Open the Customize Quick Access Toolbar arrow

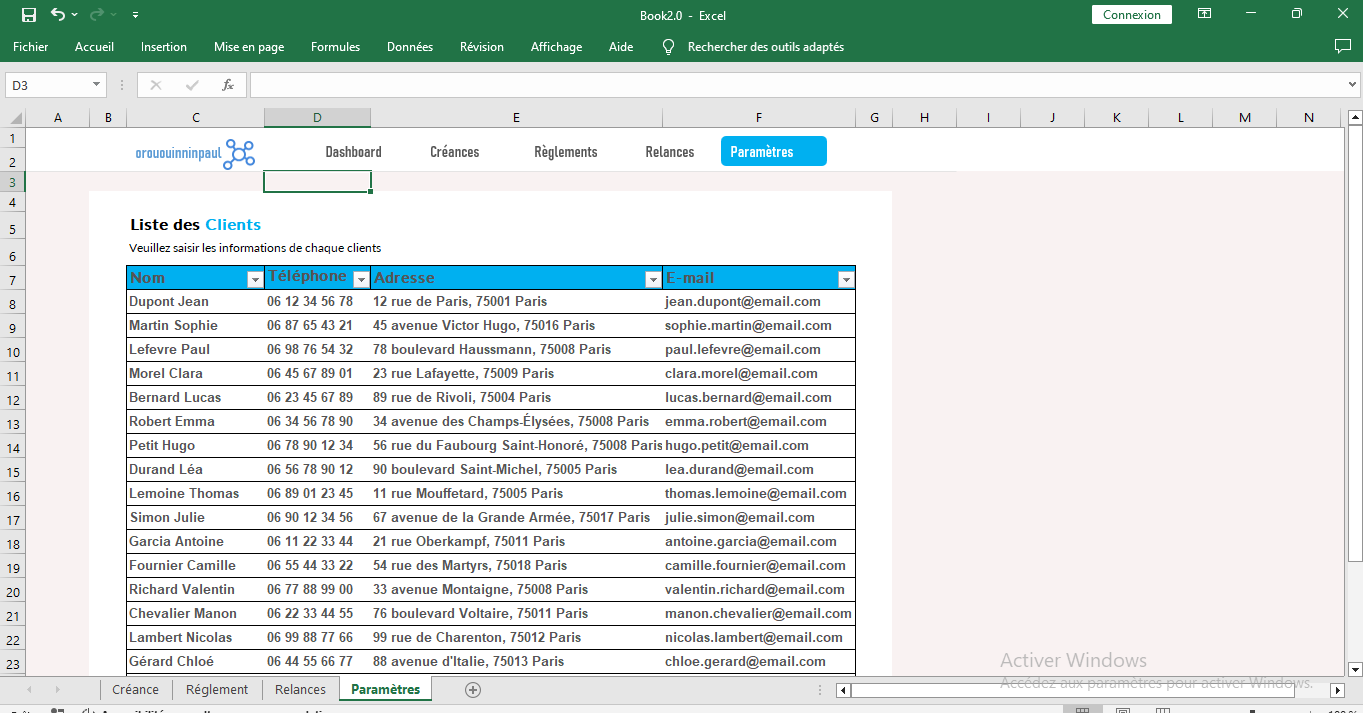[135, 15]
